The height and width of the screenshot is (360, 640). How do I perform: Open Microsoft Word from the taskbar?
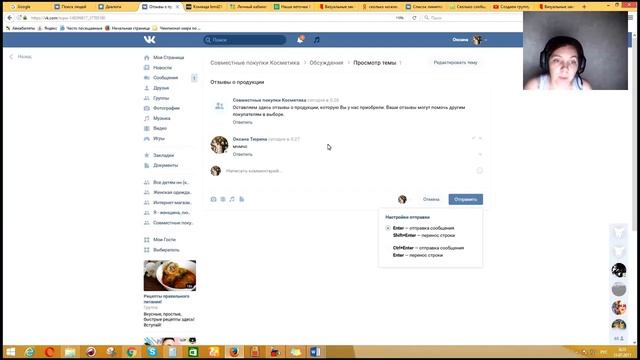[315, 352]
